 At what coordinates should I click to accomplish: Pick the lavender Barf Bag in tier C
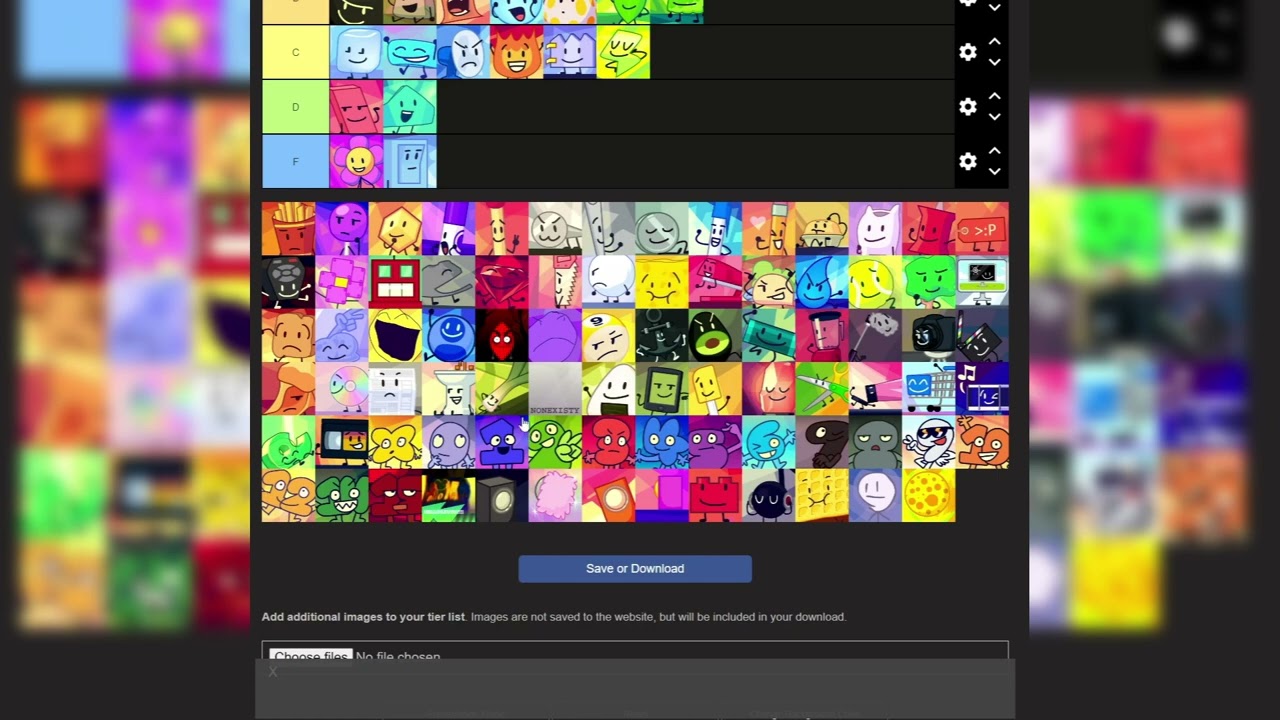click(x=570, y=52)
